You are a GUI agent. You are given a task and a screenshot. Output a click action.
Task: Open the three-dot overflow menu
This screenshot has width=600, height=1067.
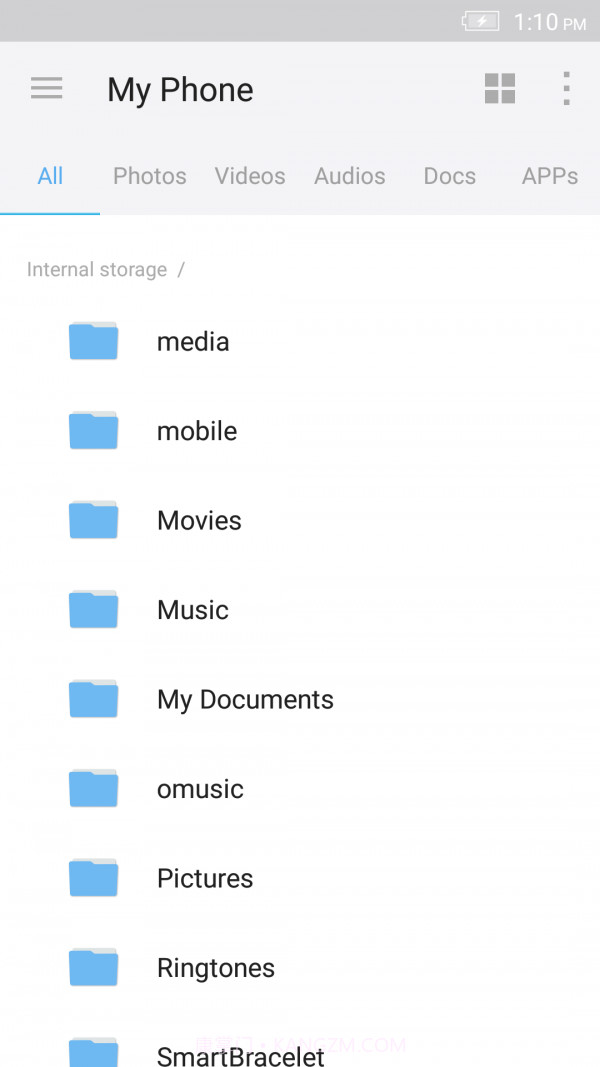click(566, 88)
